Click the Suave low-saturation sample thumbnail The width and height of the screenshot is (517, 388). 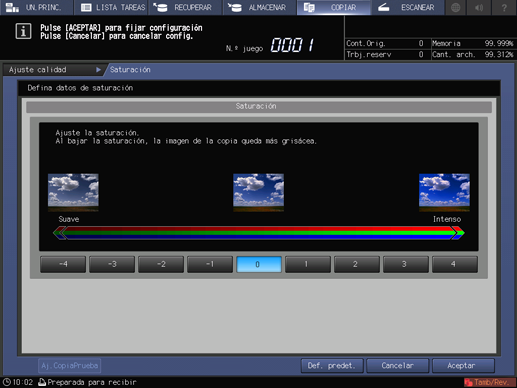click(73, 192)
